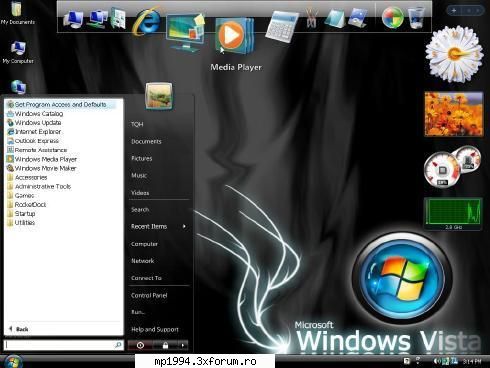
Task: Open Recent Items
Action: click(149, 226)
